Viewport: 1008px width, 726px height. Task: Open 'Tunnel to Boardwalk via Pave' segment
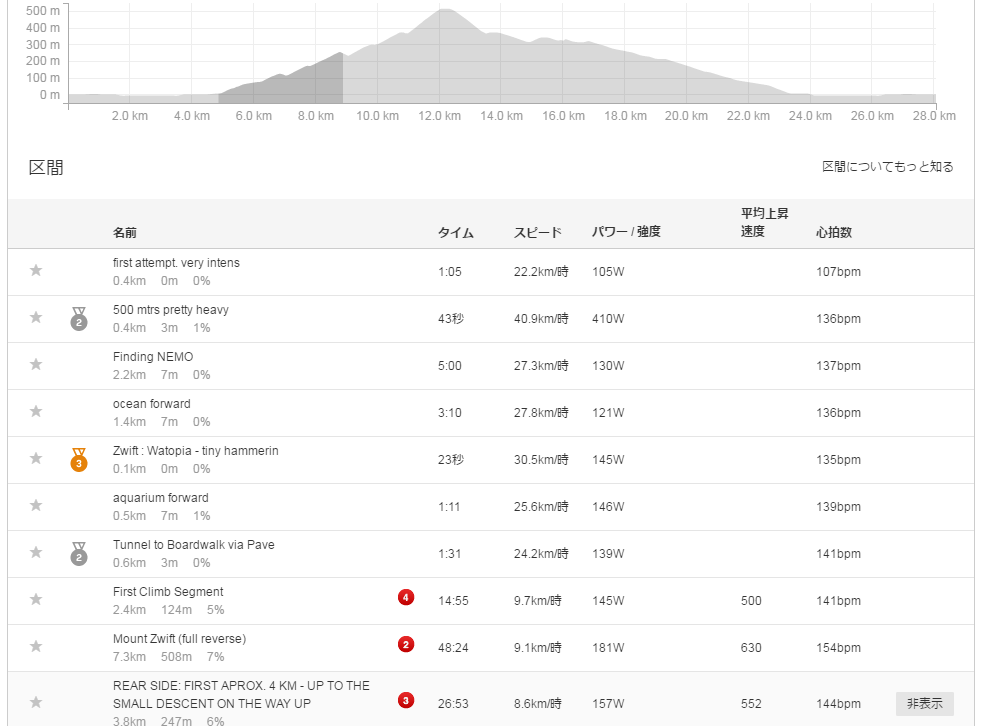pos(194,544)
